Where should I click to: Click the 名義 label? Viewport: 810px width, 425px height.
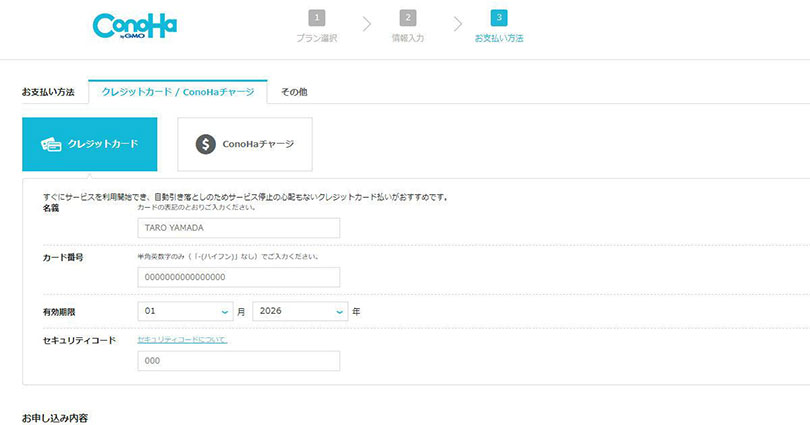pos(51,208)
